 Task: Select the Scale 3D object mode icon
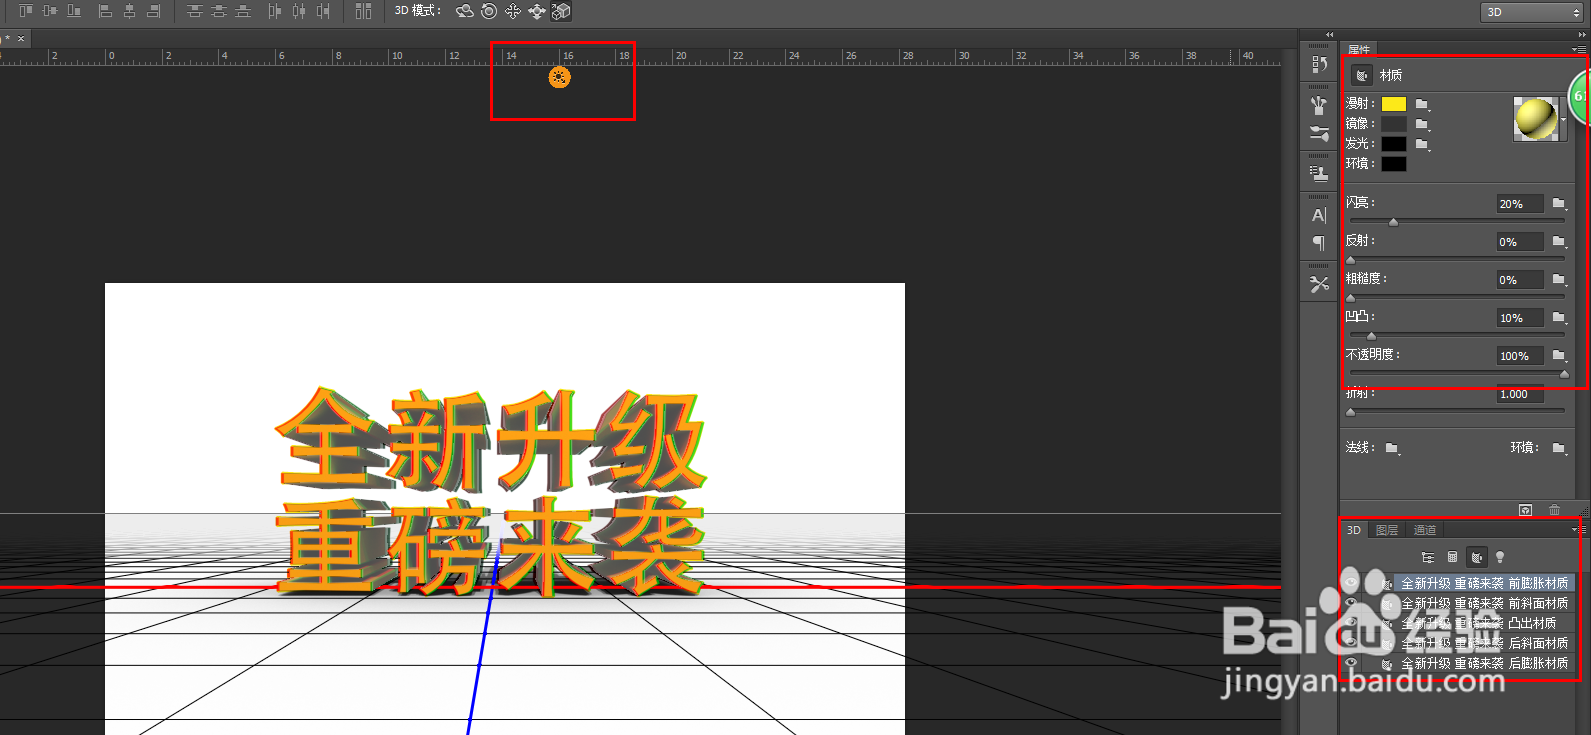click(x=561, y=11)
